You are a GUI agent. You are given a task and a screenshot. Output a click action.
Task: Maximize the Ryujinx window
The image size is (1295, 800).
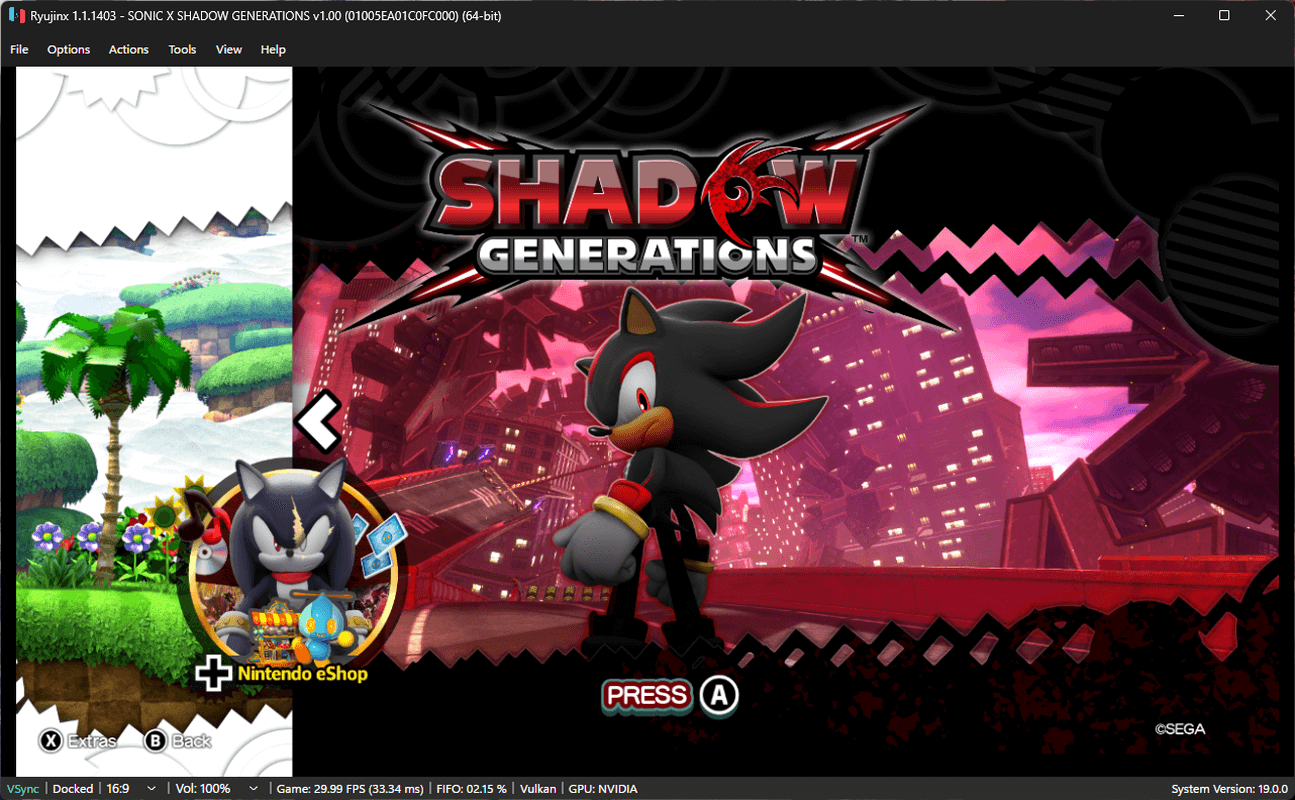click(1224, 16)
